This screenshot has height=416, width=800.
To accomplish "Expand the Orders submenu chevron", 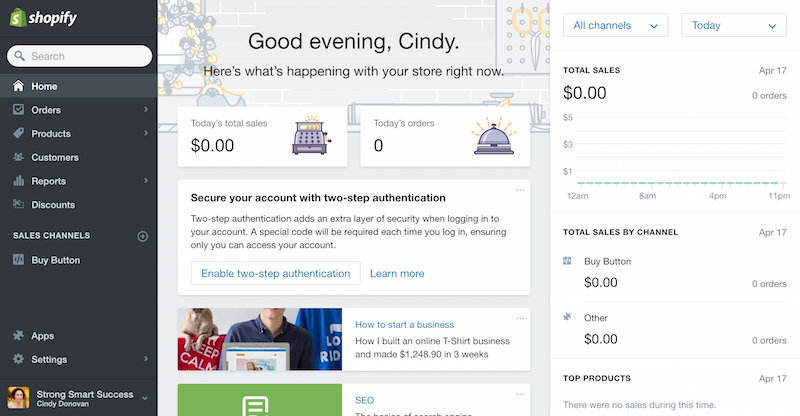I will (x=146, y=110).
